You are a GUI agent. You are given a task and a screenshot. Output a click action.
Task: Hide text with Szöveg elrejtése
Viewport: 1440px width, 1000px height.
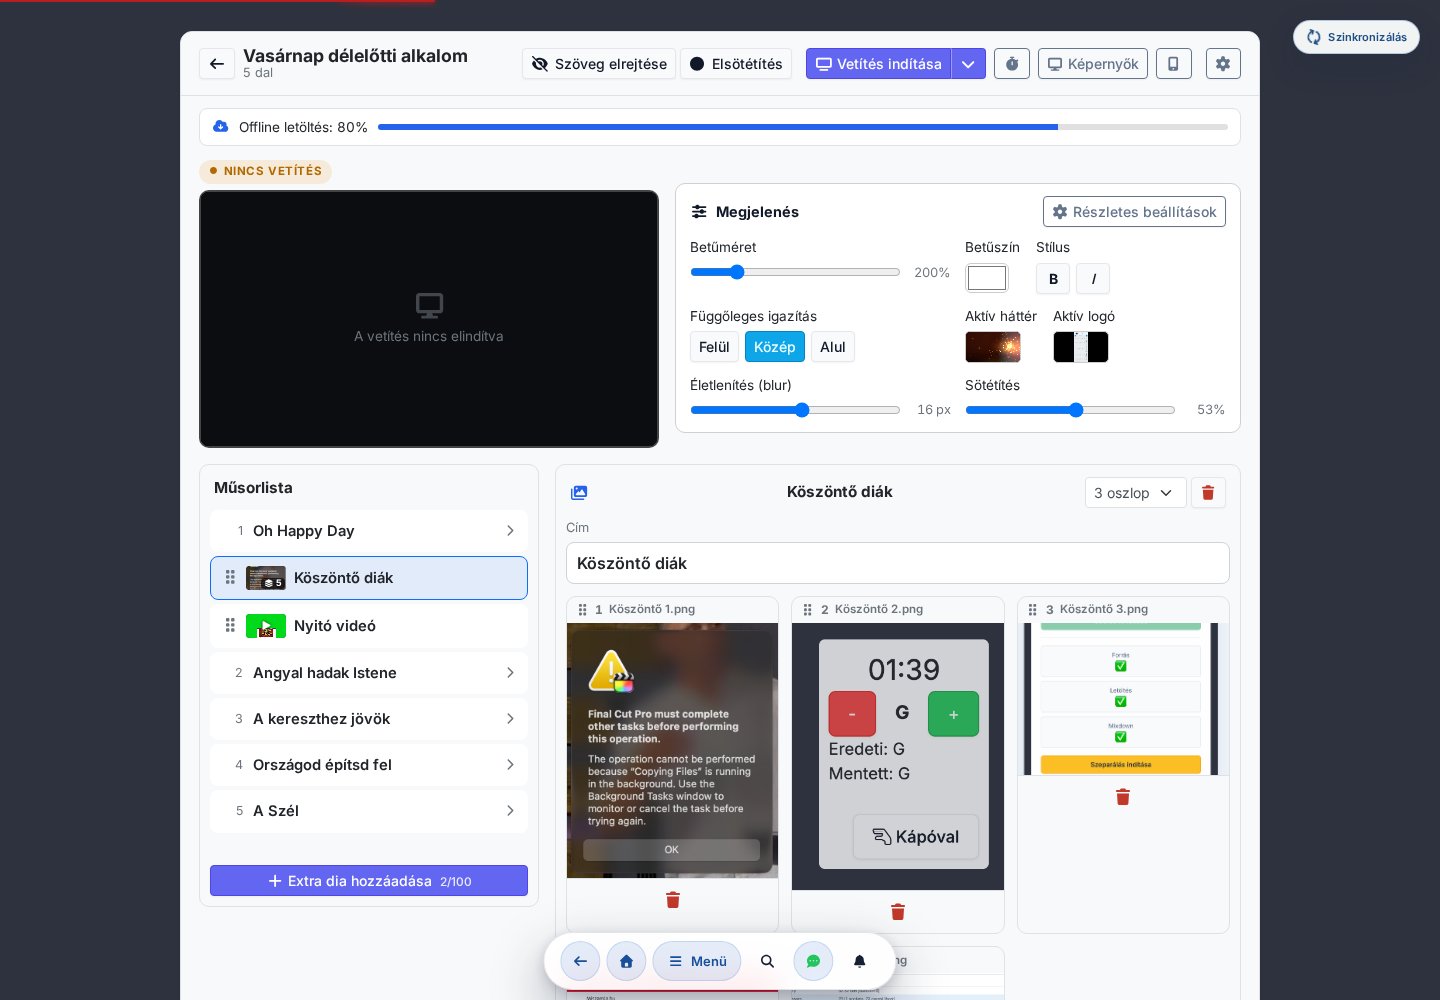(599, 64)
